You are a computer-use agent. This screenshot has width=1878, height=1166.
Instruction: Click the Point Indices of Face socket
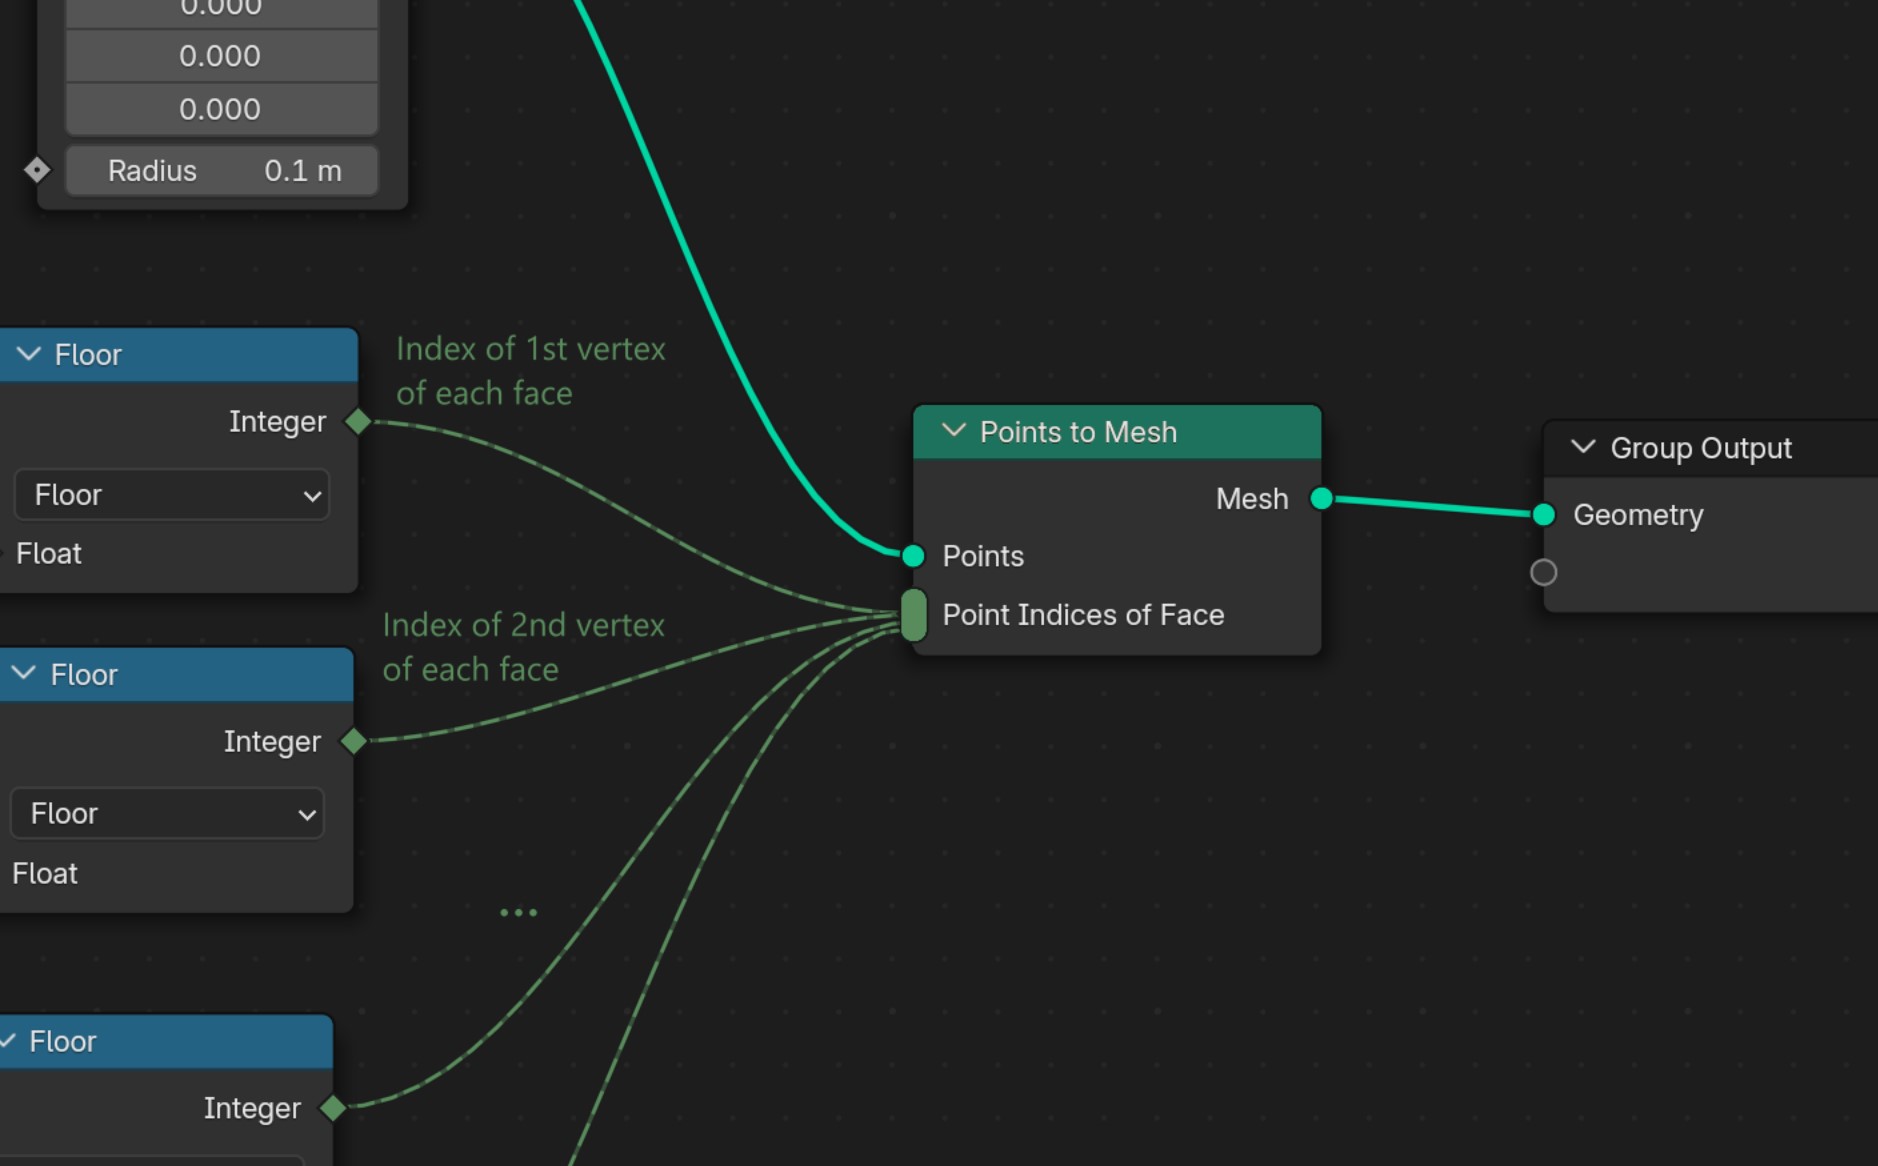tap(913, 614)
